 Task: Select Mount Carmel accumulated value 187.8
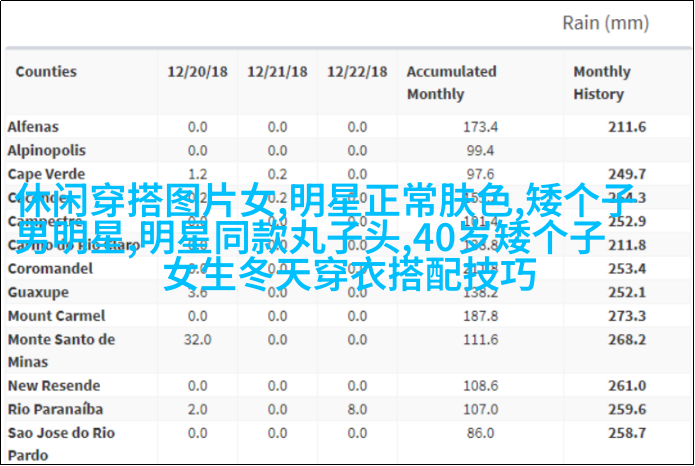480,316
